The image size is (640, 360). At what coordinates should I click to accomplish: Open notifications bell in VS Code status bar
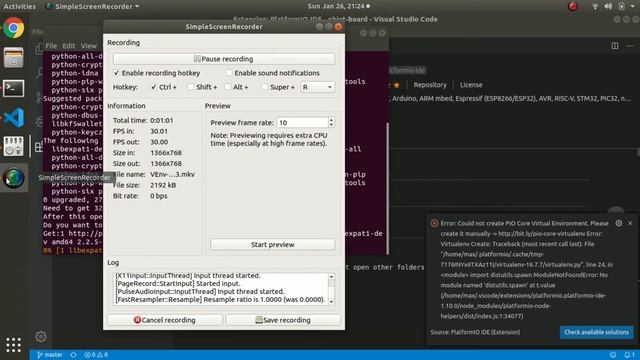click(629, 355)
